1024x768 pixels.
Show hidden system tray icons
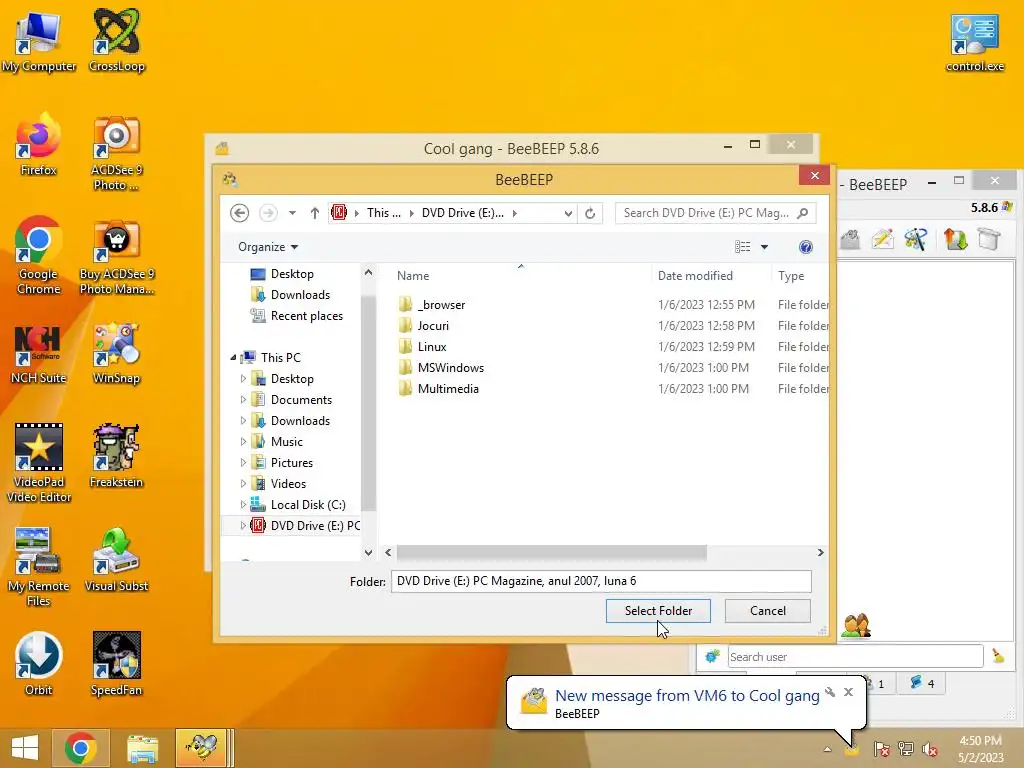(x=827, y=749)
